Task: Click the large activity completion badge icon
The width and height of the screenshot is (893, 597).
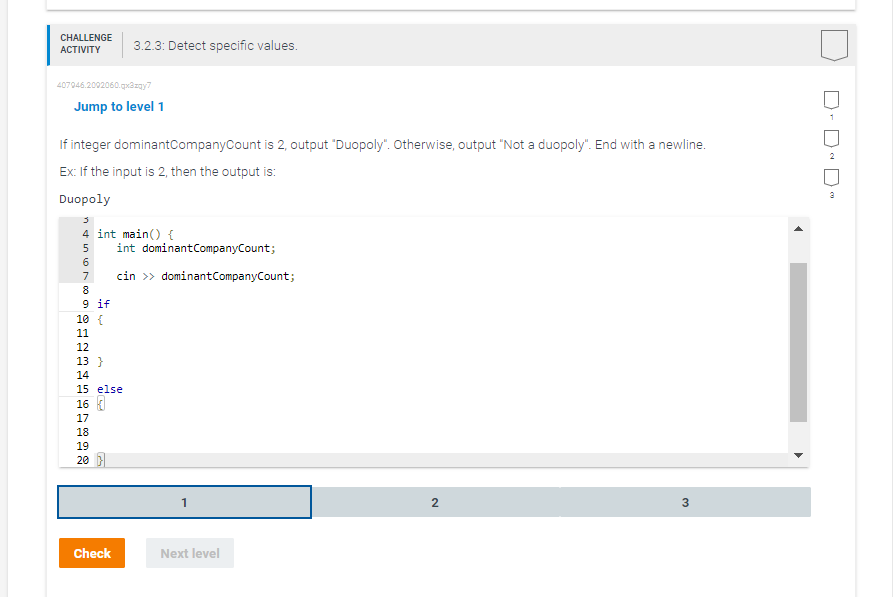Action: (x=834, y=45)
